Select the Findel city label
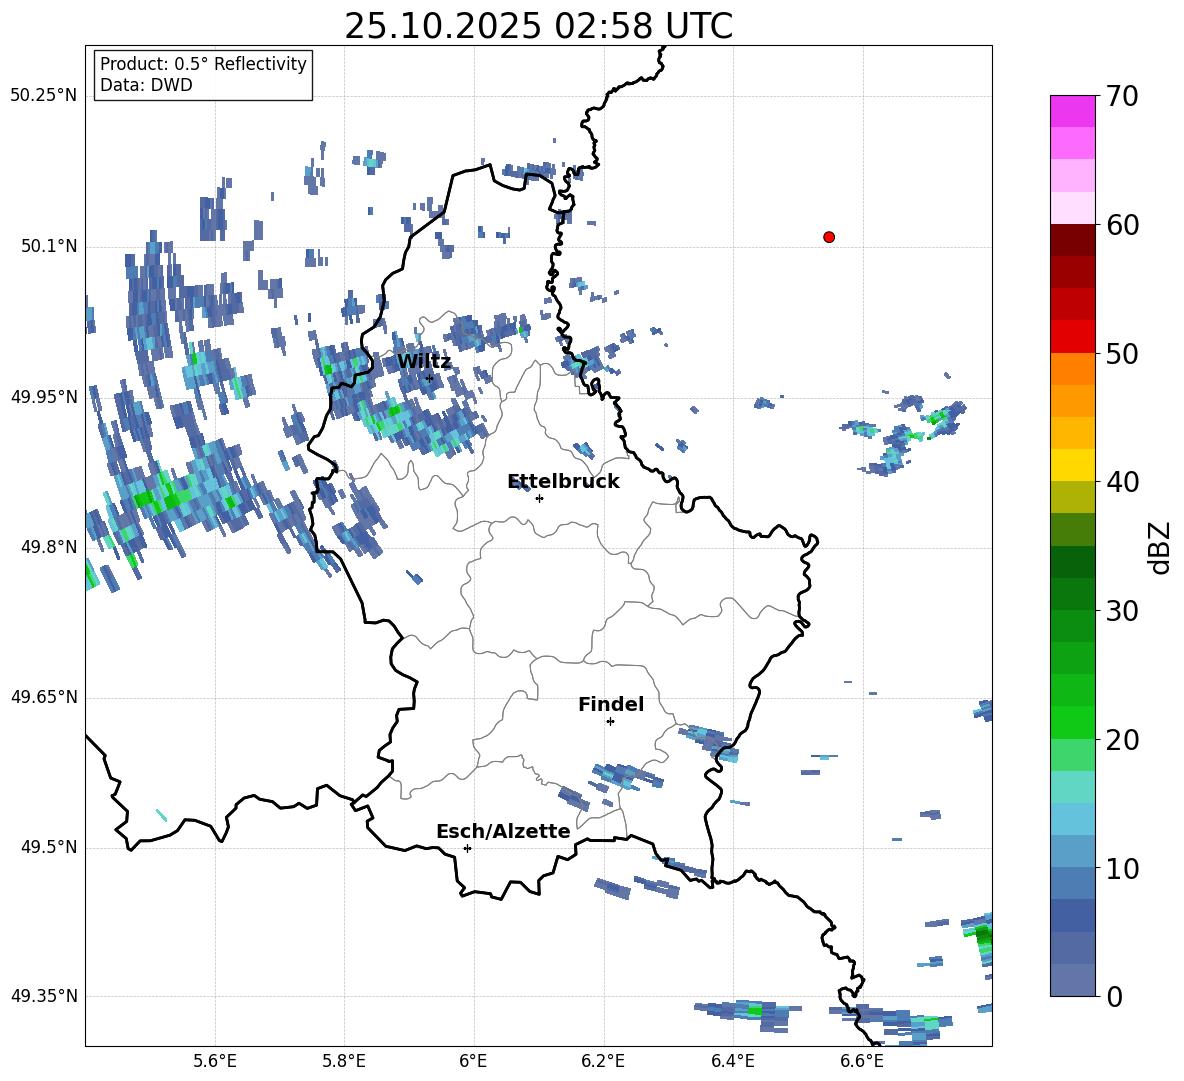Viewport: 1184px width, 1081px height. (x=611, y=704)
